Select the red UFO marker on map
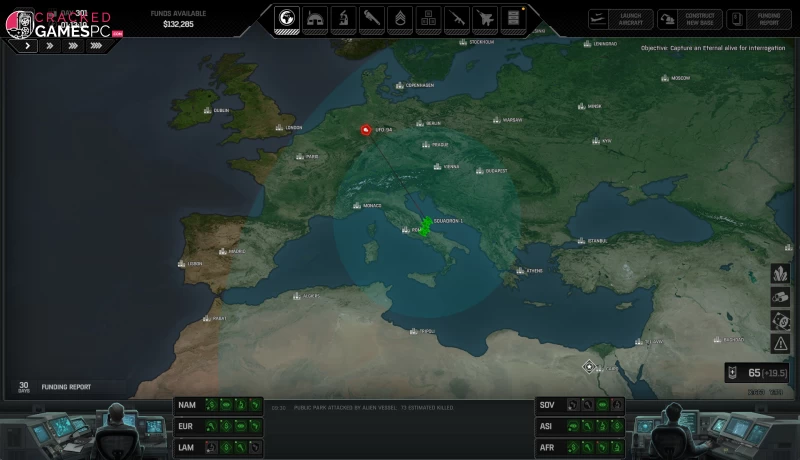Viewport: 800px width, 460px height. tap(366, 129)
